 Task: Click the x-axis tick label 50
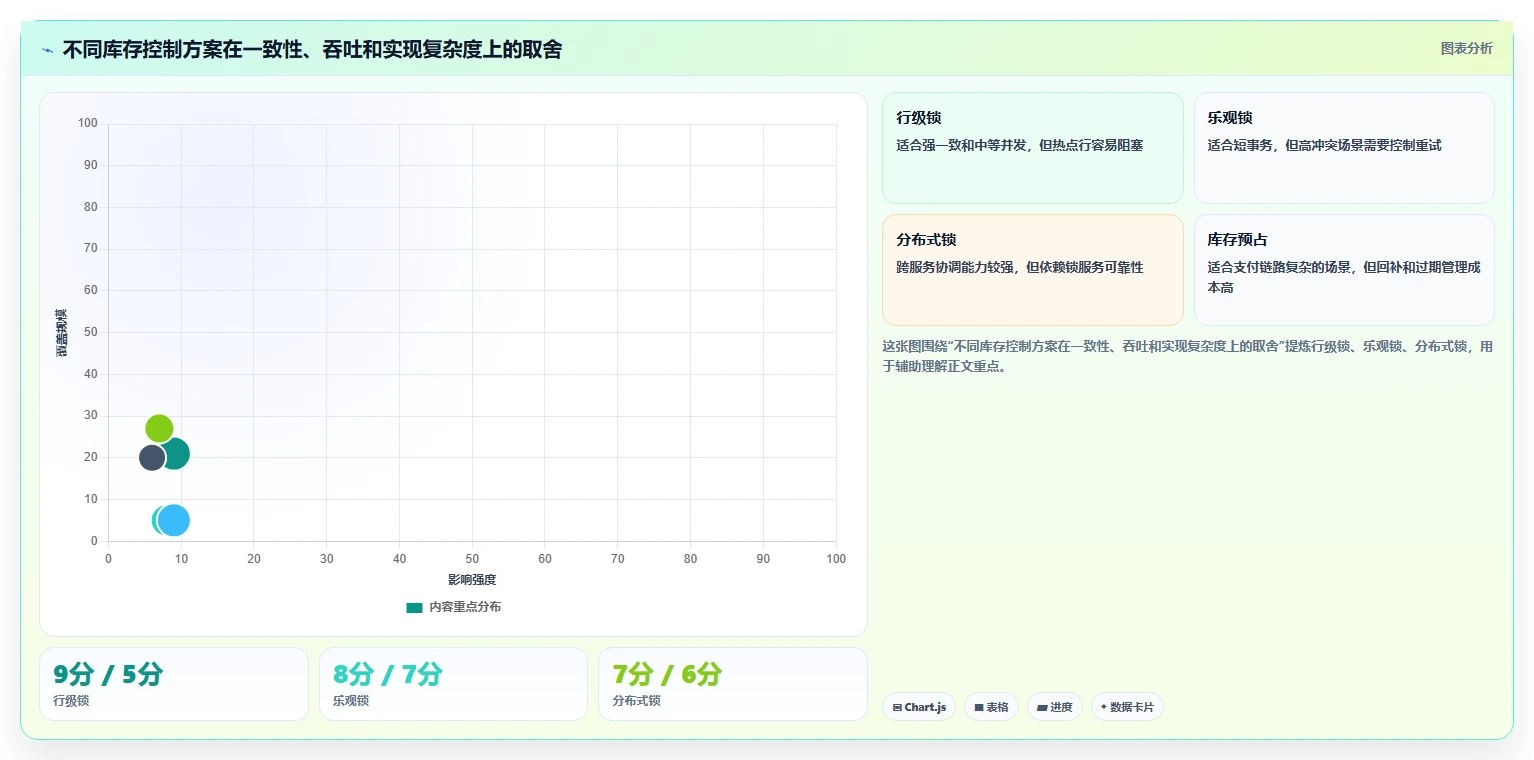472,559
